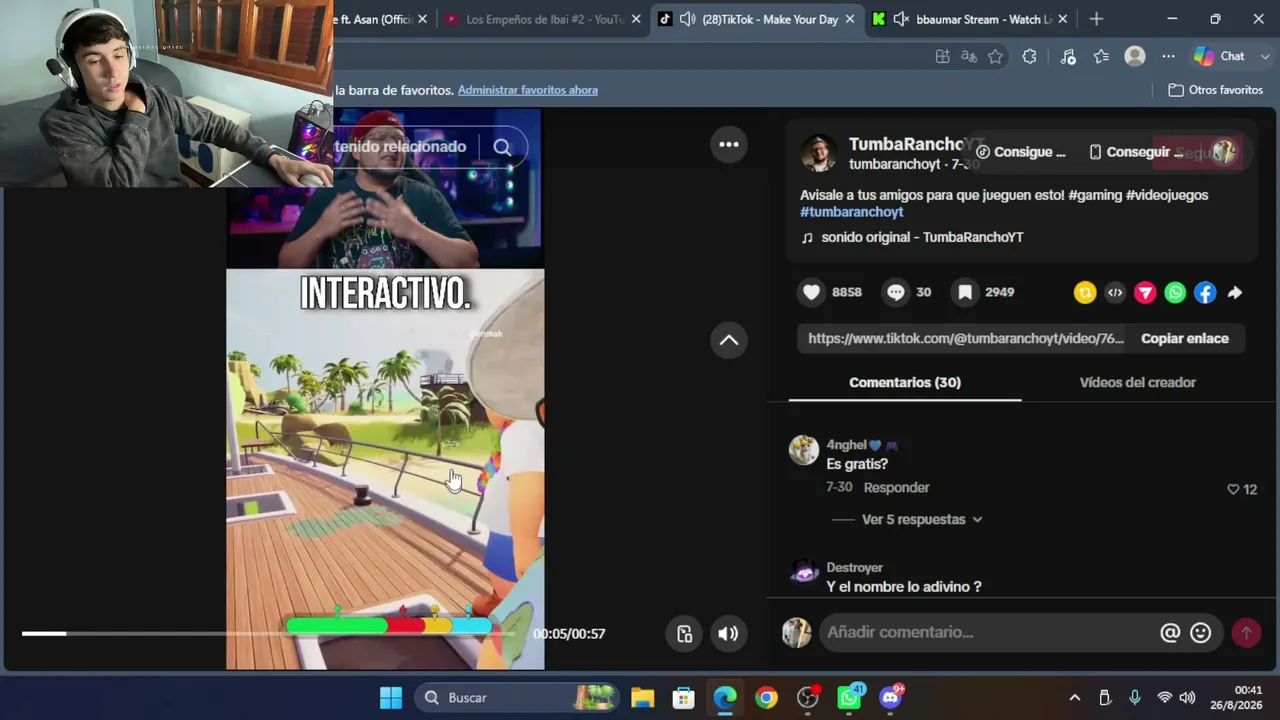This screenshot has height=720, width=1280.
Task: Open the browser profile avatar
Action: click(x=1134, y=57)
